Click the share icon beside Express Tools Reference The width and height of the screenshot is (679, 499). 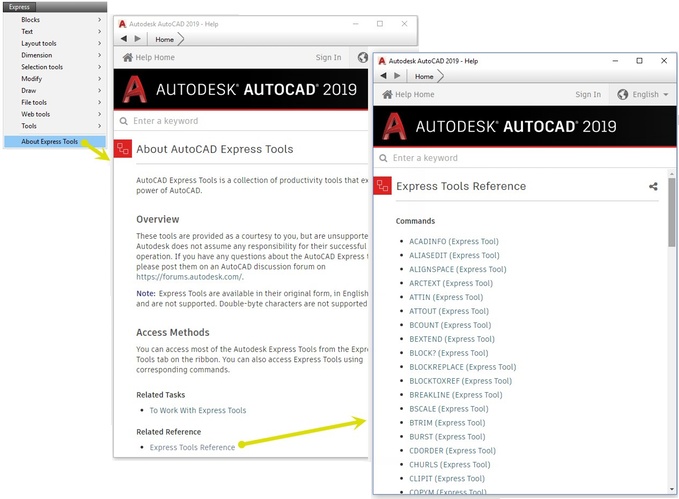653,186
